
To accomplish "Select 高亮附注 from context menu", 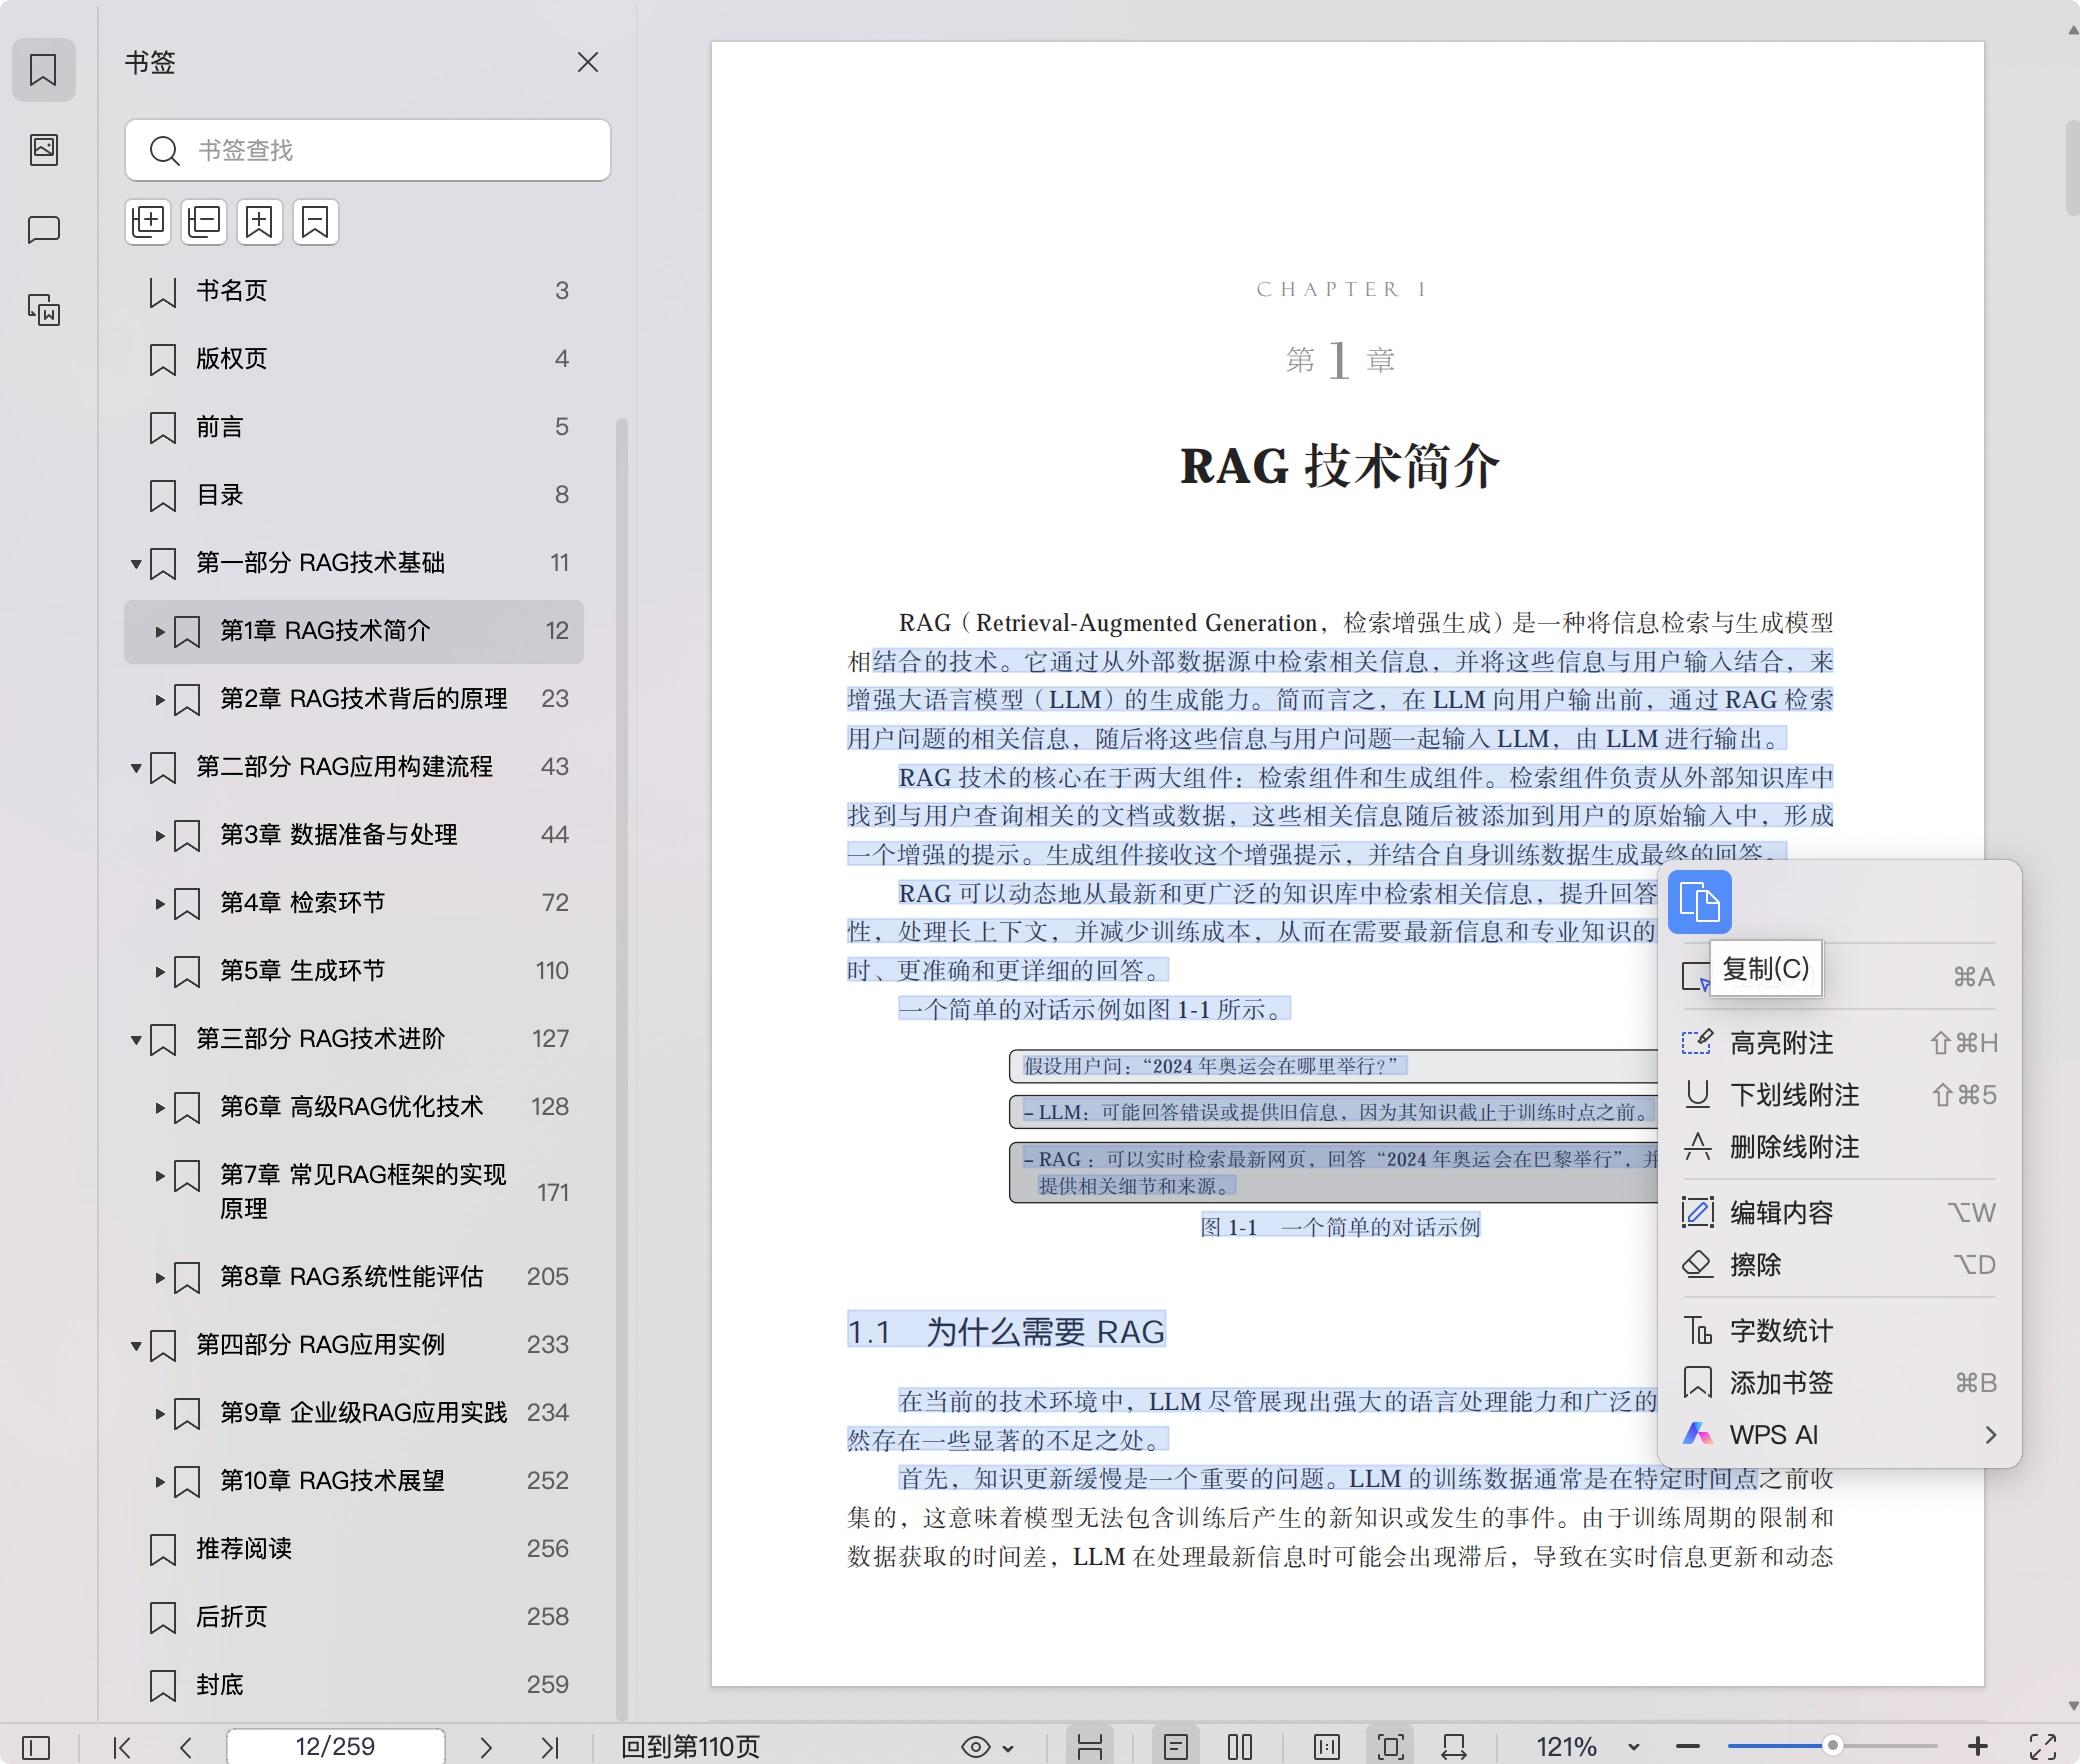I will tap(1781, 1043).
